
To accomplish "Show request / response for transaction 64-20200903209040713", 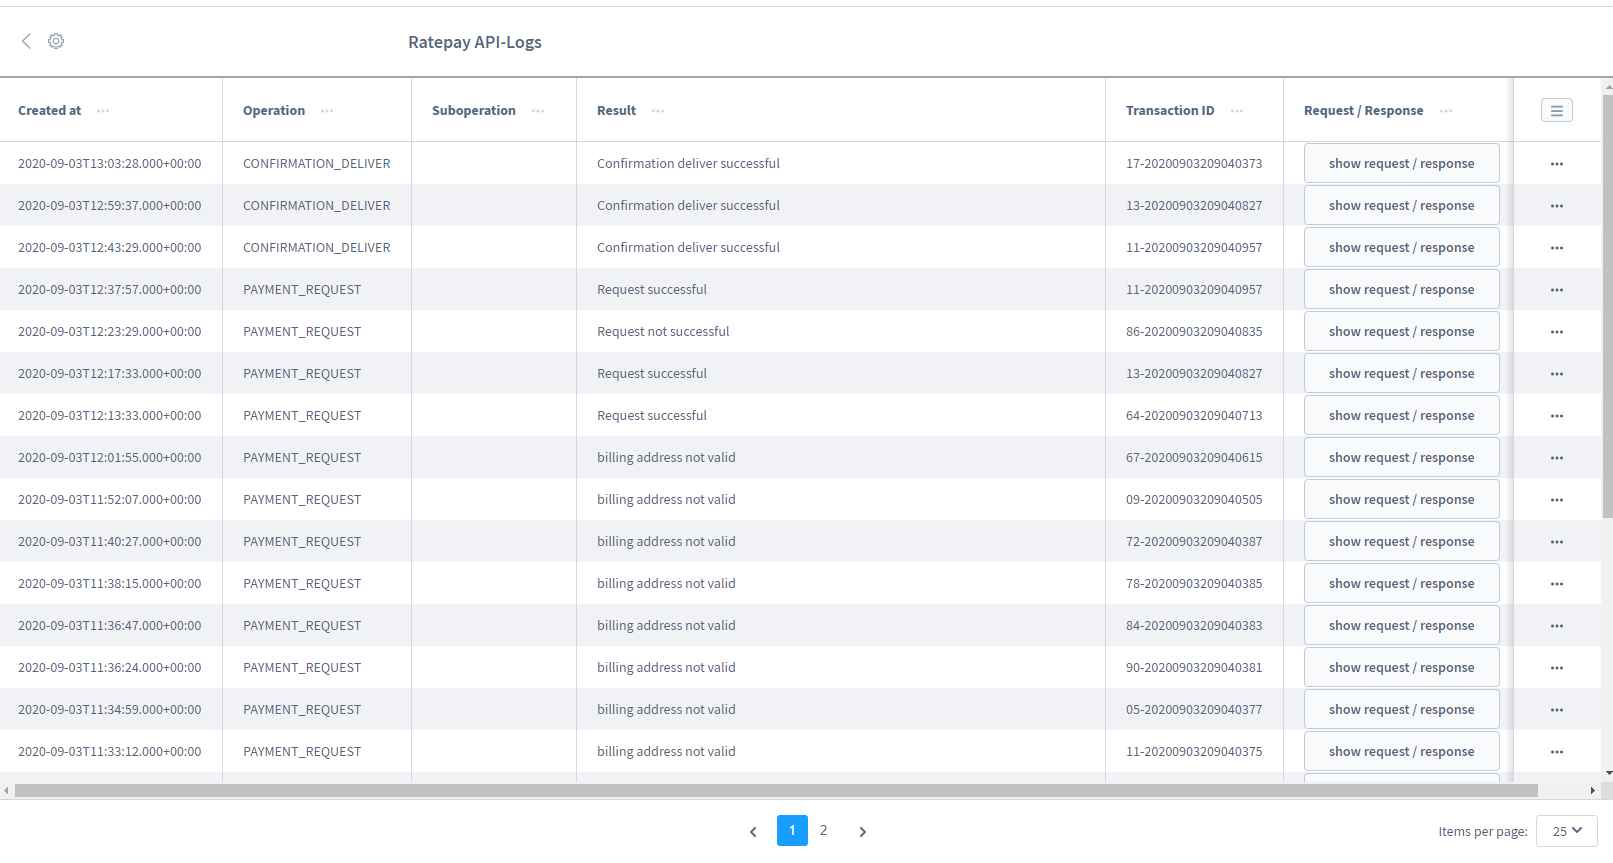I will pos(1402,415).
